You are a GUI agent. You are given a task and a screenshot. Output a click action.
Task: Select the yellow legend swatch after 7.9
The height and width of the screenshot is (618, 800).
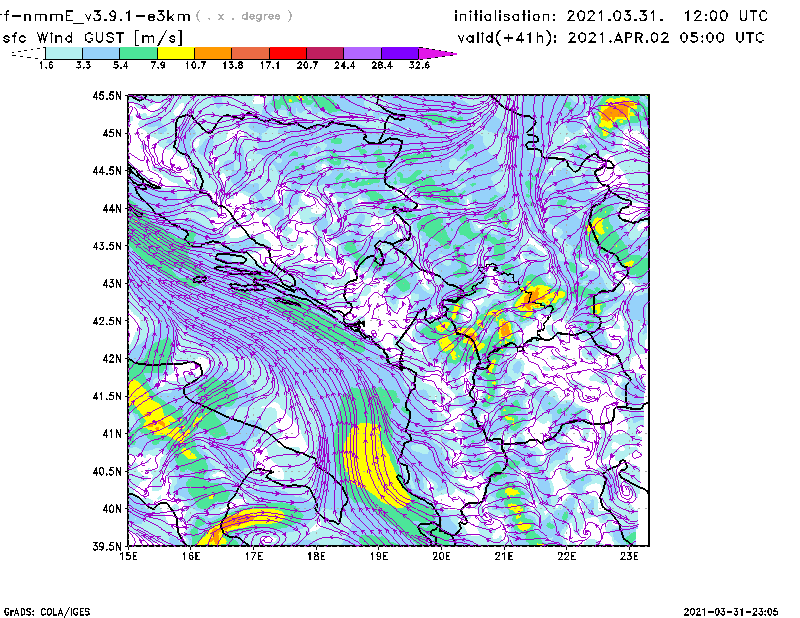click(176, 53)
